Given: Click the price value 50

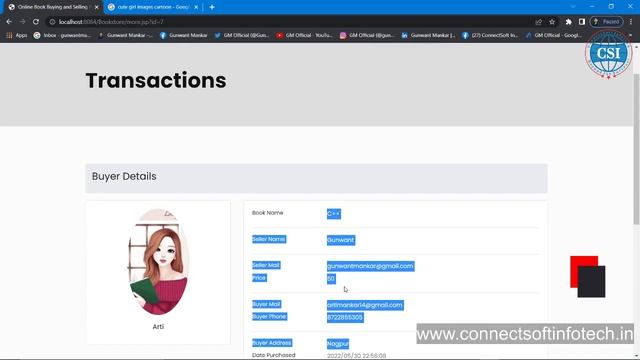Looking at the screenshot, I should [x=331, y=278].
